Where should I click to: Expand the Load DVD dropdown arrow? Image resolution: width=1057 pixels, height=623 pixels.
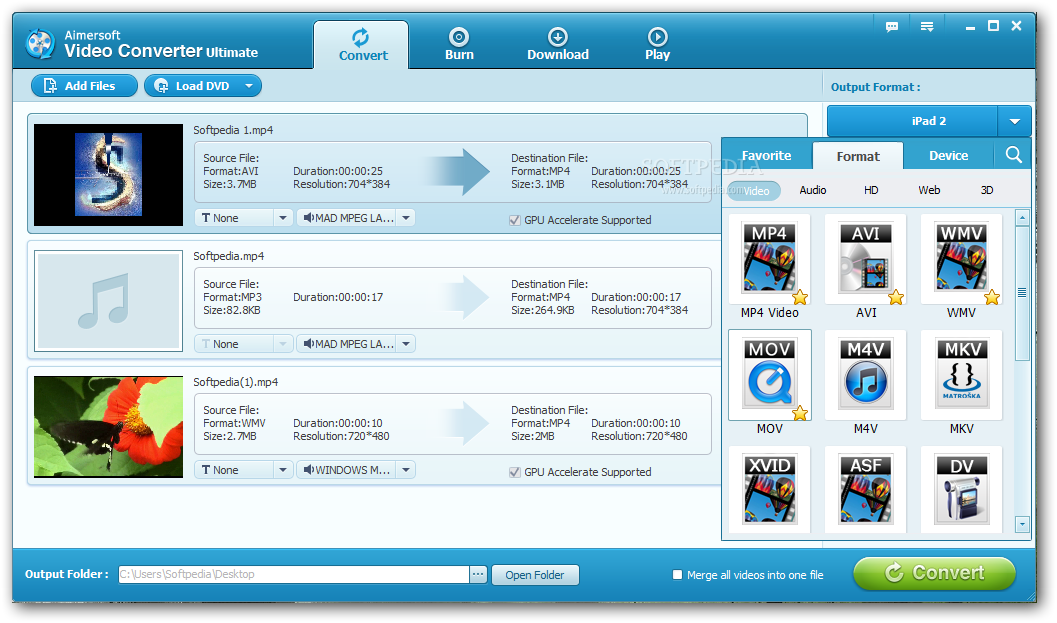pos(249,86)
